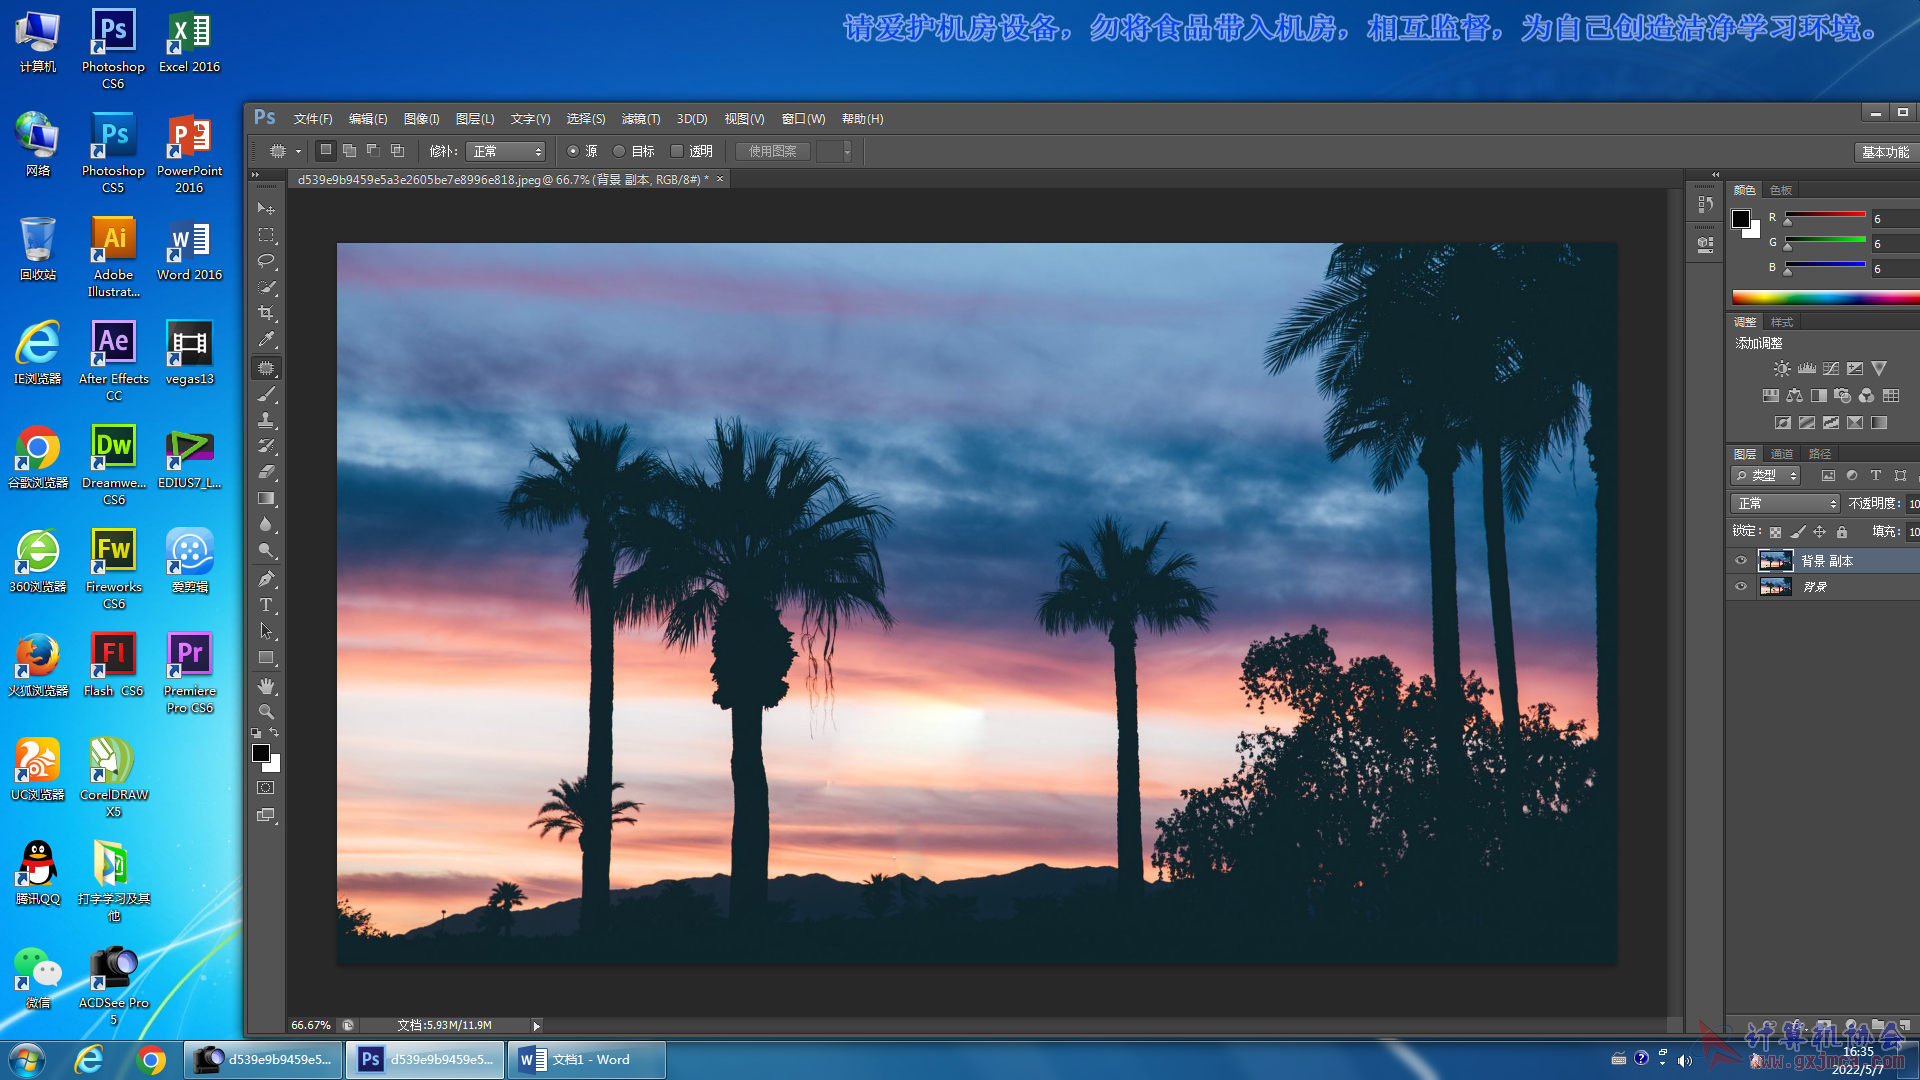
Task: Select the Patch healing tool
Action: point(266,368)
